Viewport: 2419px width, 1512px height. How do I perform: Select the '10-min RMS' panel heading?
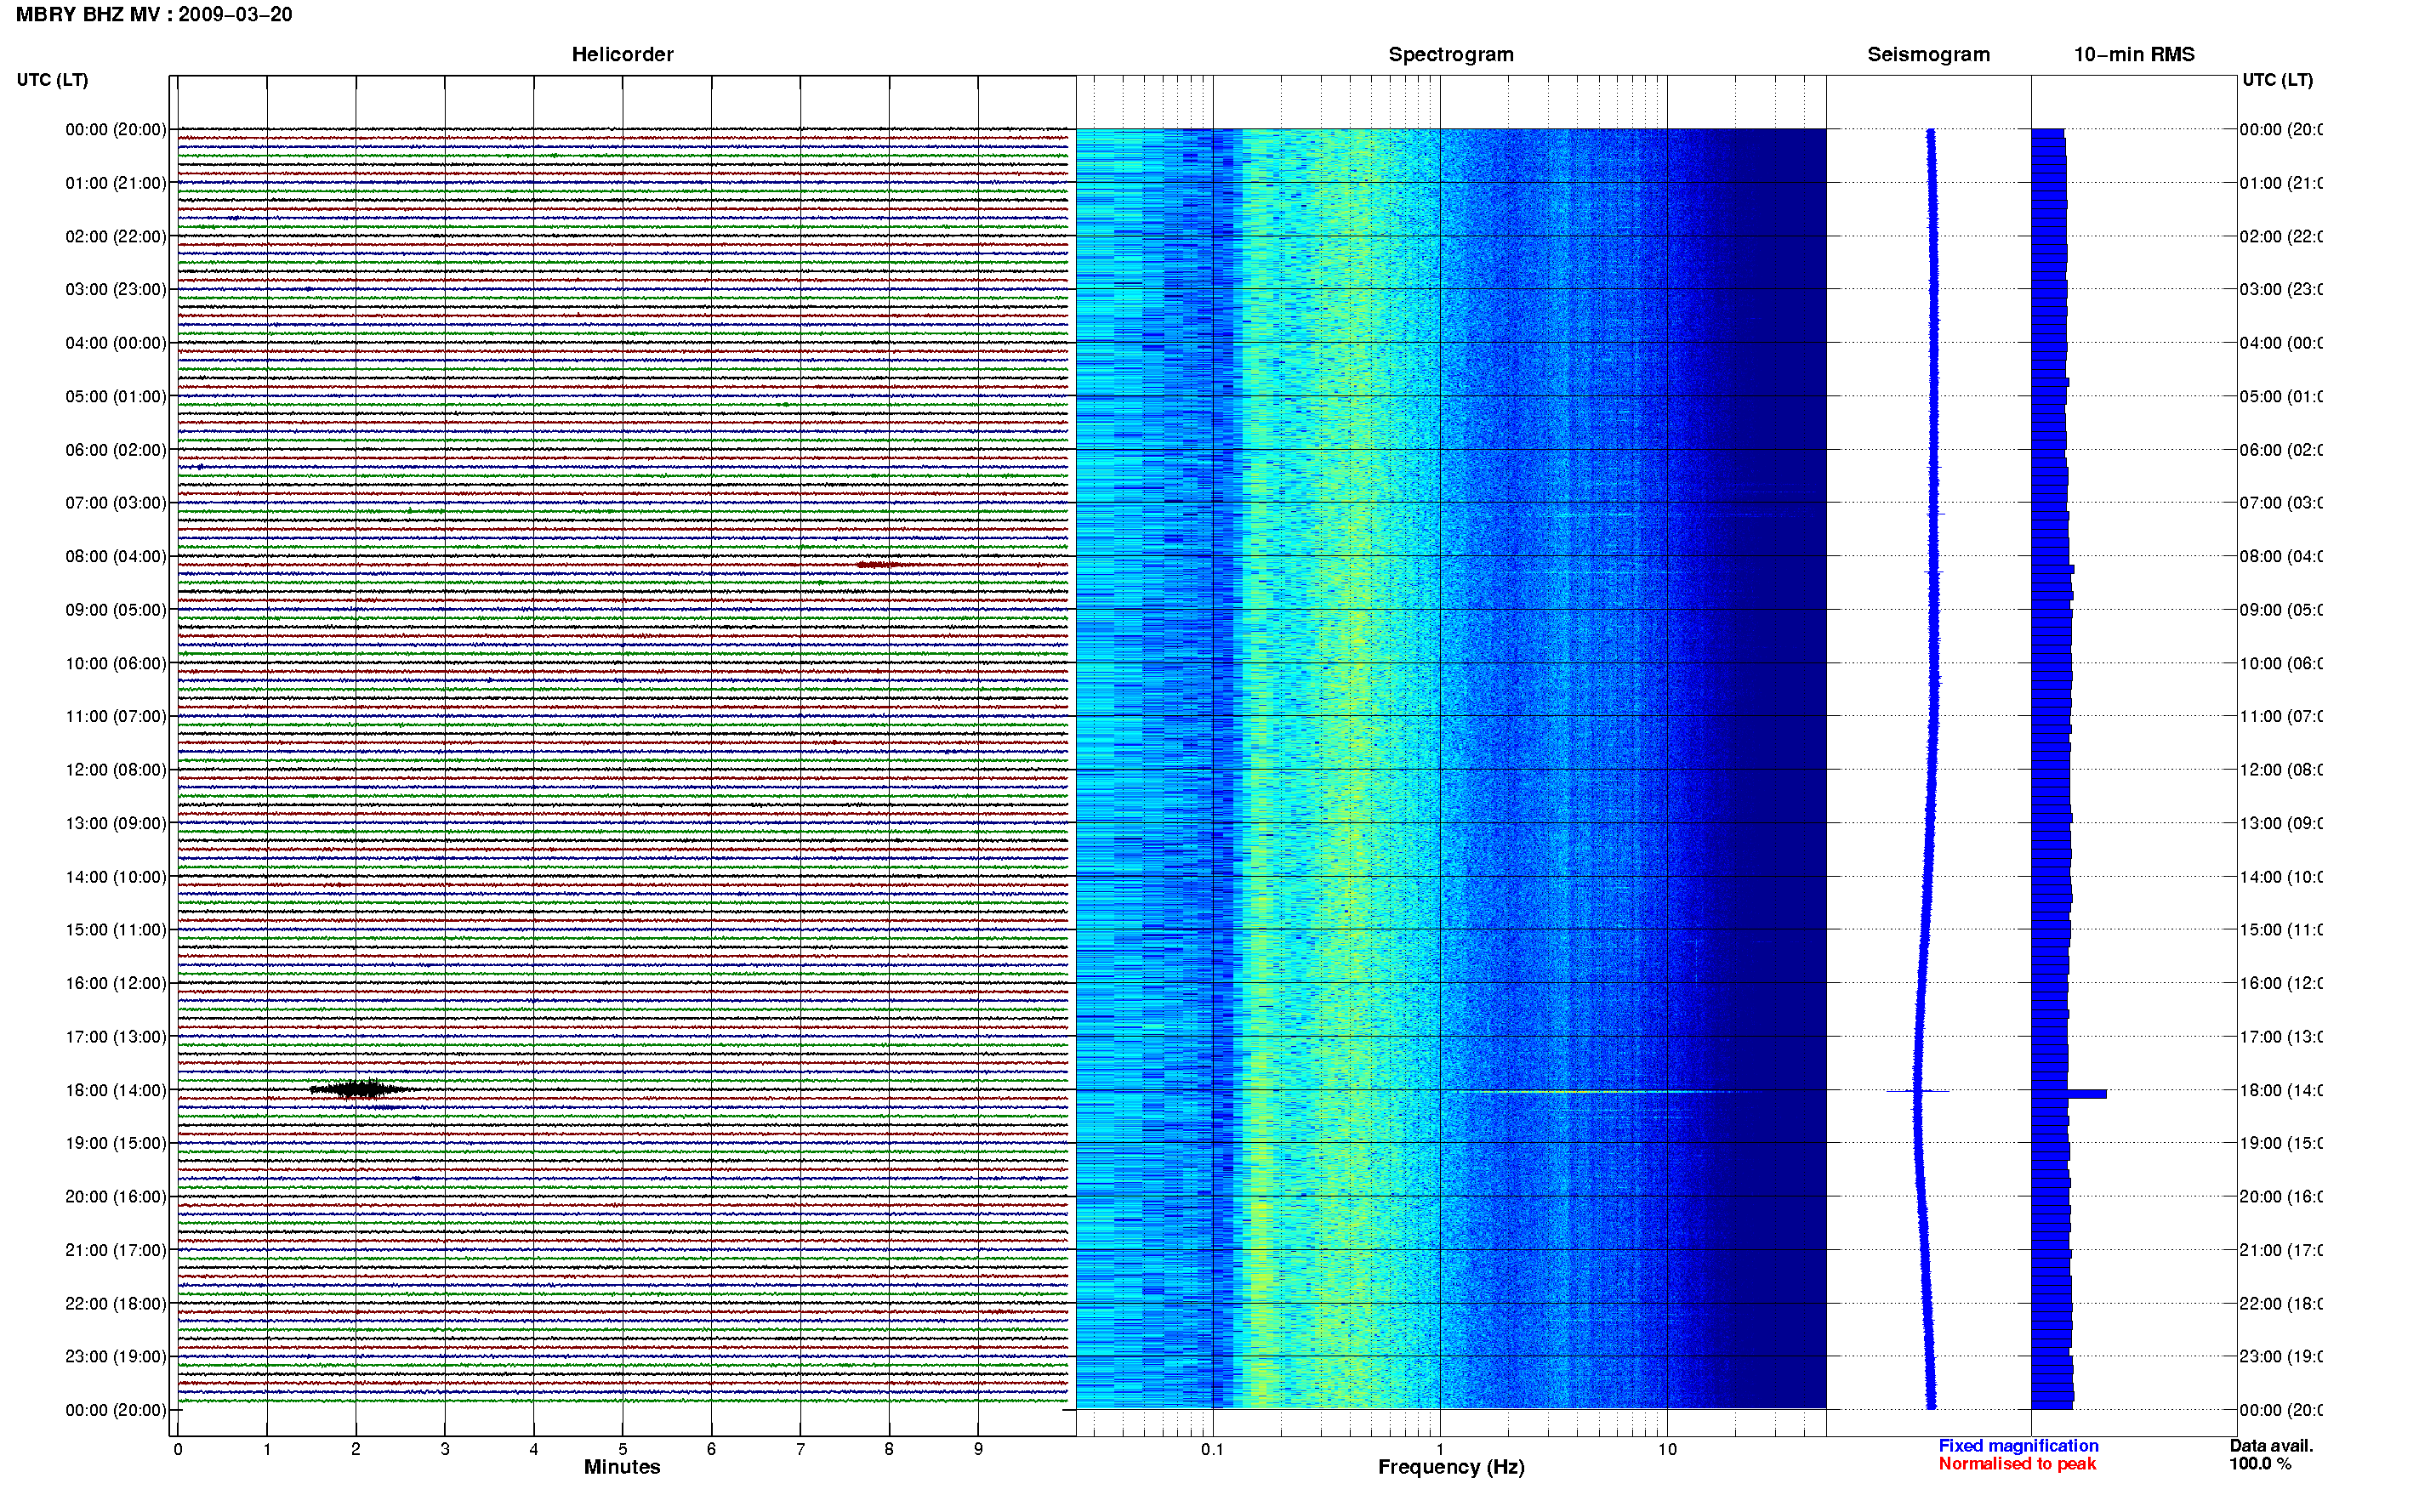click(2134, 54)
